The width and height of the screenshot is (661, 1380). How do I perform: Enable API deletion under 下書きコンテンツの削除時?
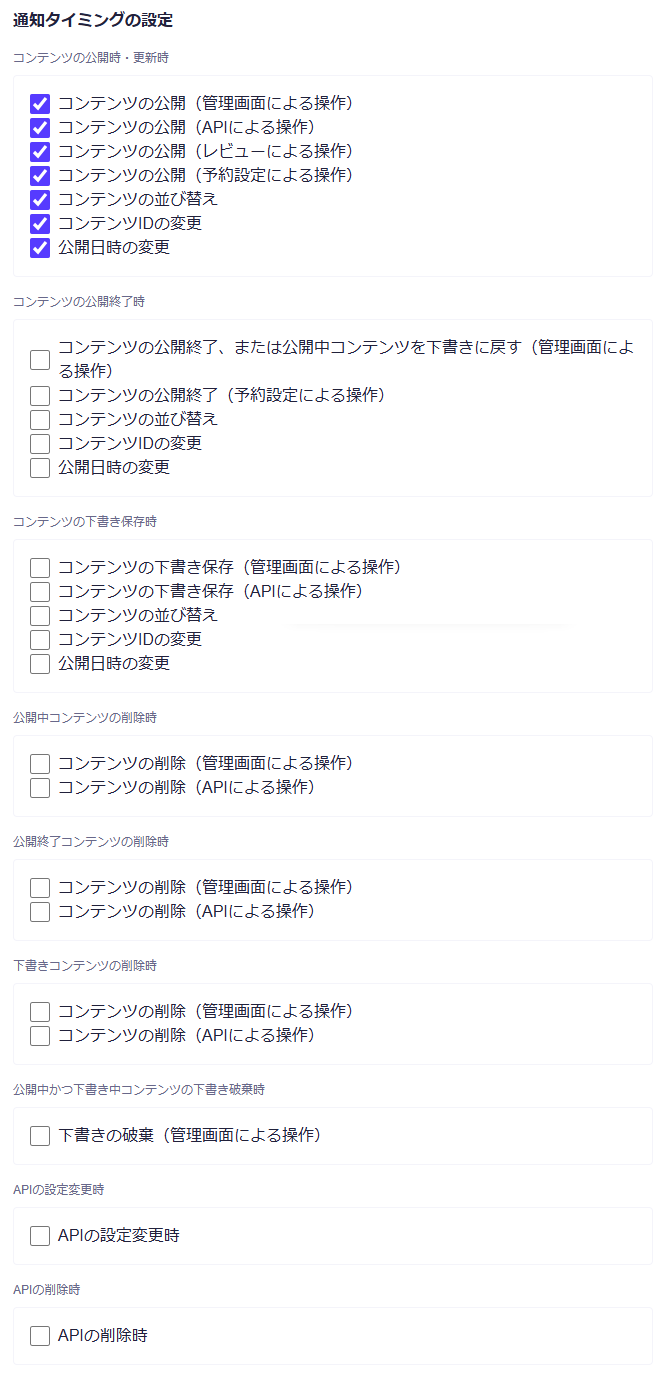click(x=40, y=1035)
